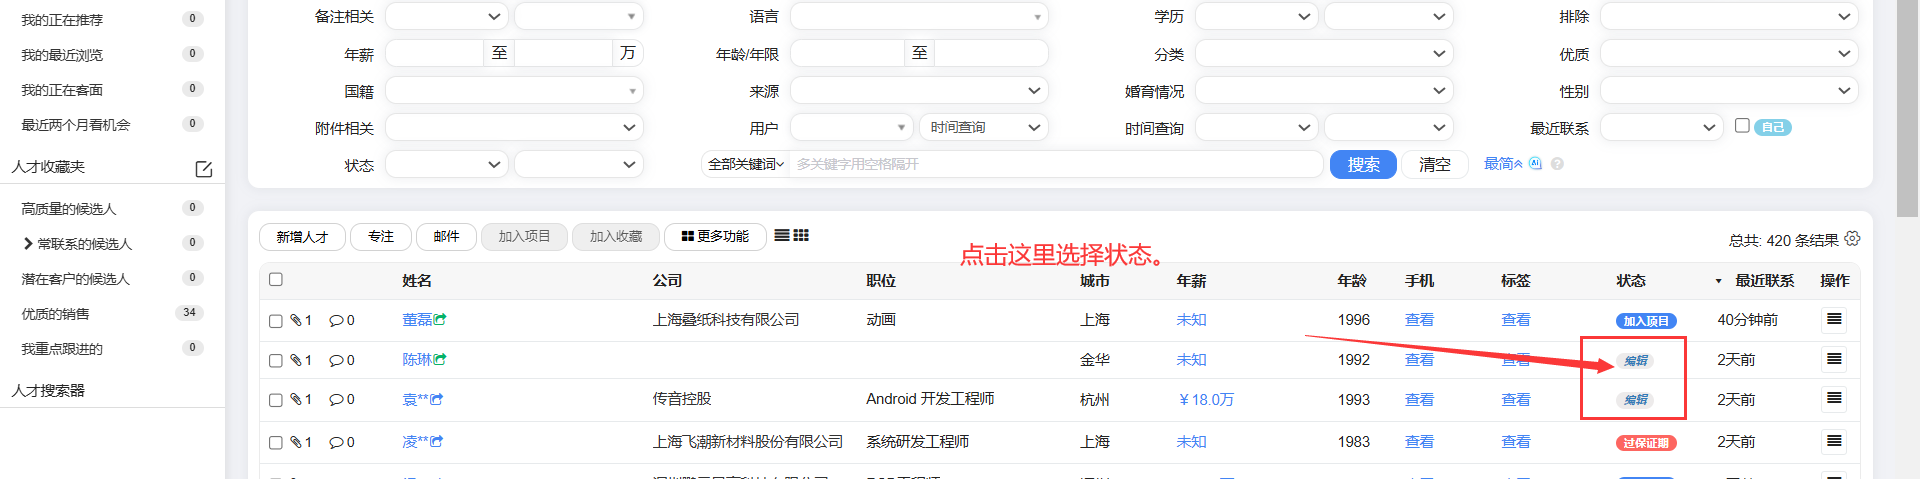Viewport: 1920px width, 479px height.
Task: Select the 凌** row checkbox
Action: click(276, 442)
